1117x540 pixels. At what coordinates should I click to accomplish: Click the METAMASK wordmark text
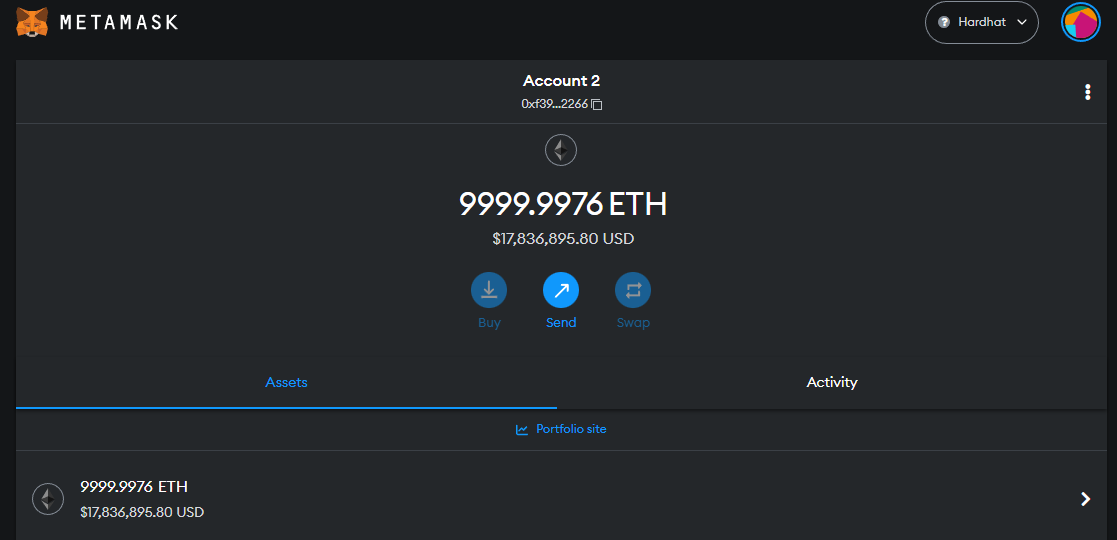118,22
